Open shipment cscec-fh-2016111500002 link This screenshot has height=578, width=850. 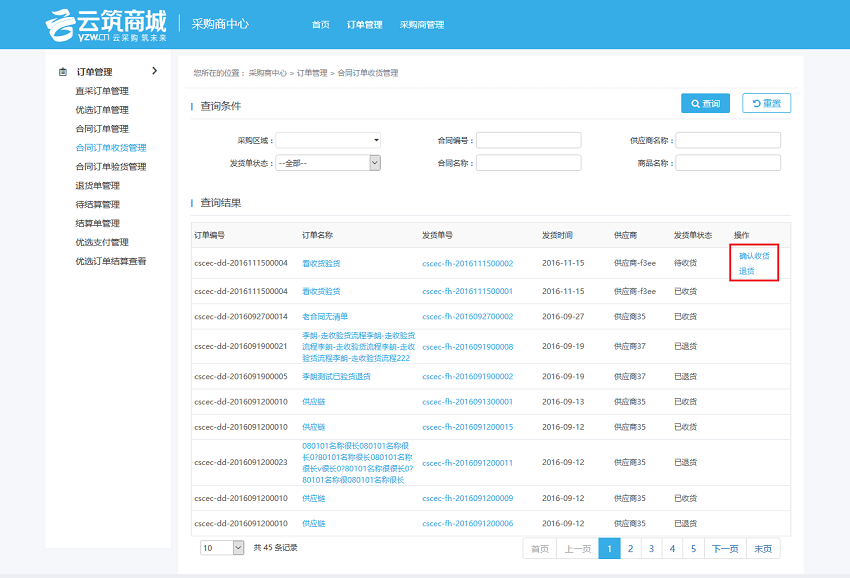pos(467,264)
